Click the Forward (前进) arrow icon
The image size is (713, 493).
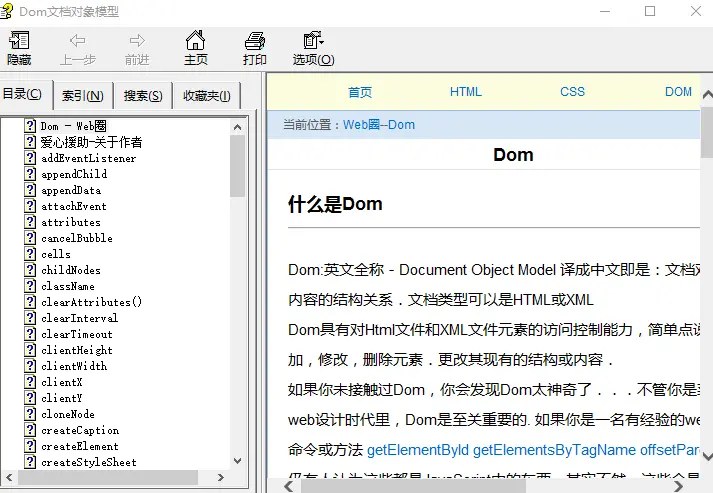(137, 41)
